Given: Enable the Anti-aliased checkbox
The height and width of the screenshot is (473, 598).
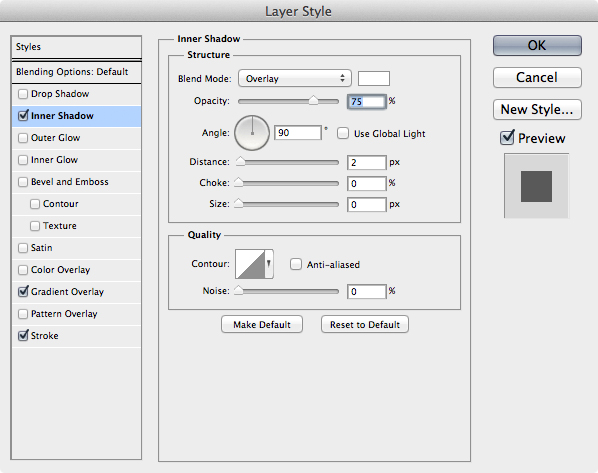Looking at the screenshot, I should [296, 264].
